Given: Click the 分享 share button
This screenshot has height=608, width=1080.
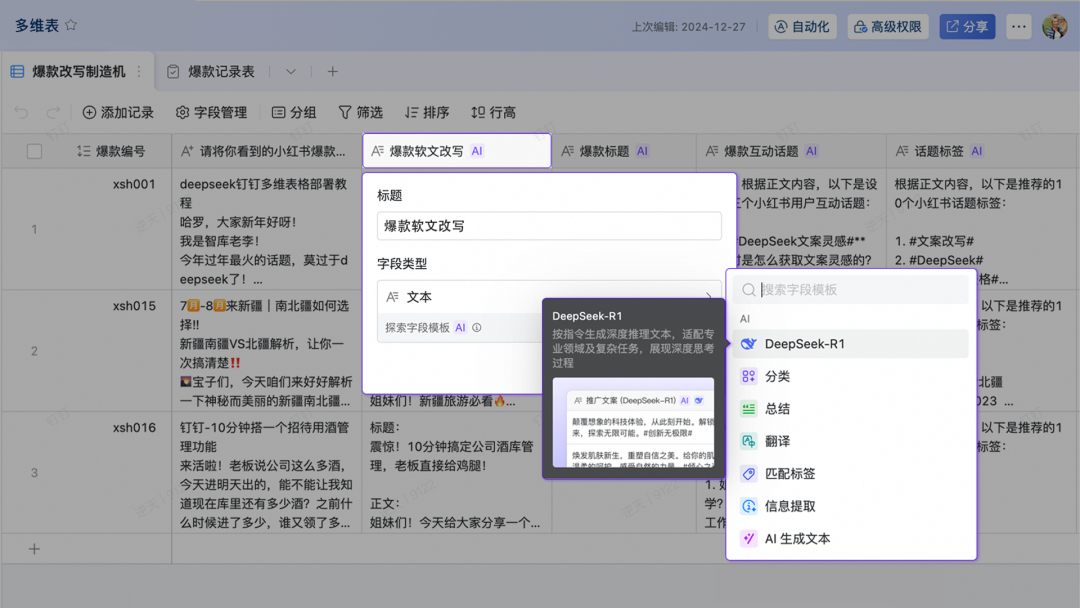Looking at the screenshot, I should pos(966,26).
